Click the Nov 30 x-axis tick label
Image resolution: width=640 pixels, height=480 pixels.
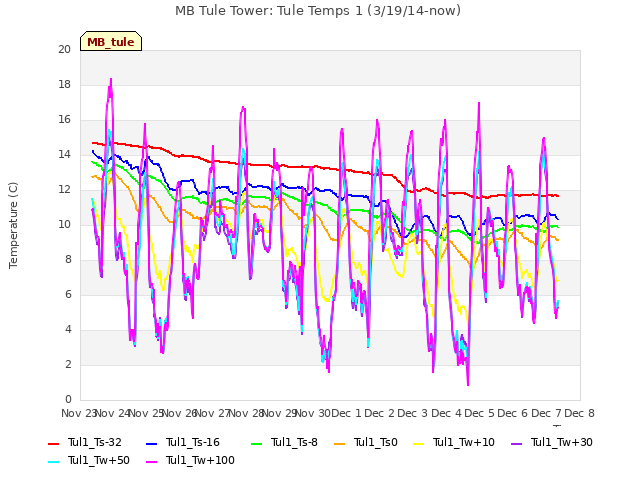coord(312,413)
